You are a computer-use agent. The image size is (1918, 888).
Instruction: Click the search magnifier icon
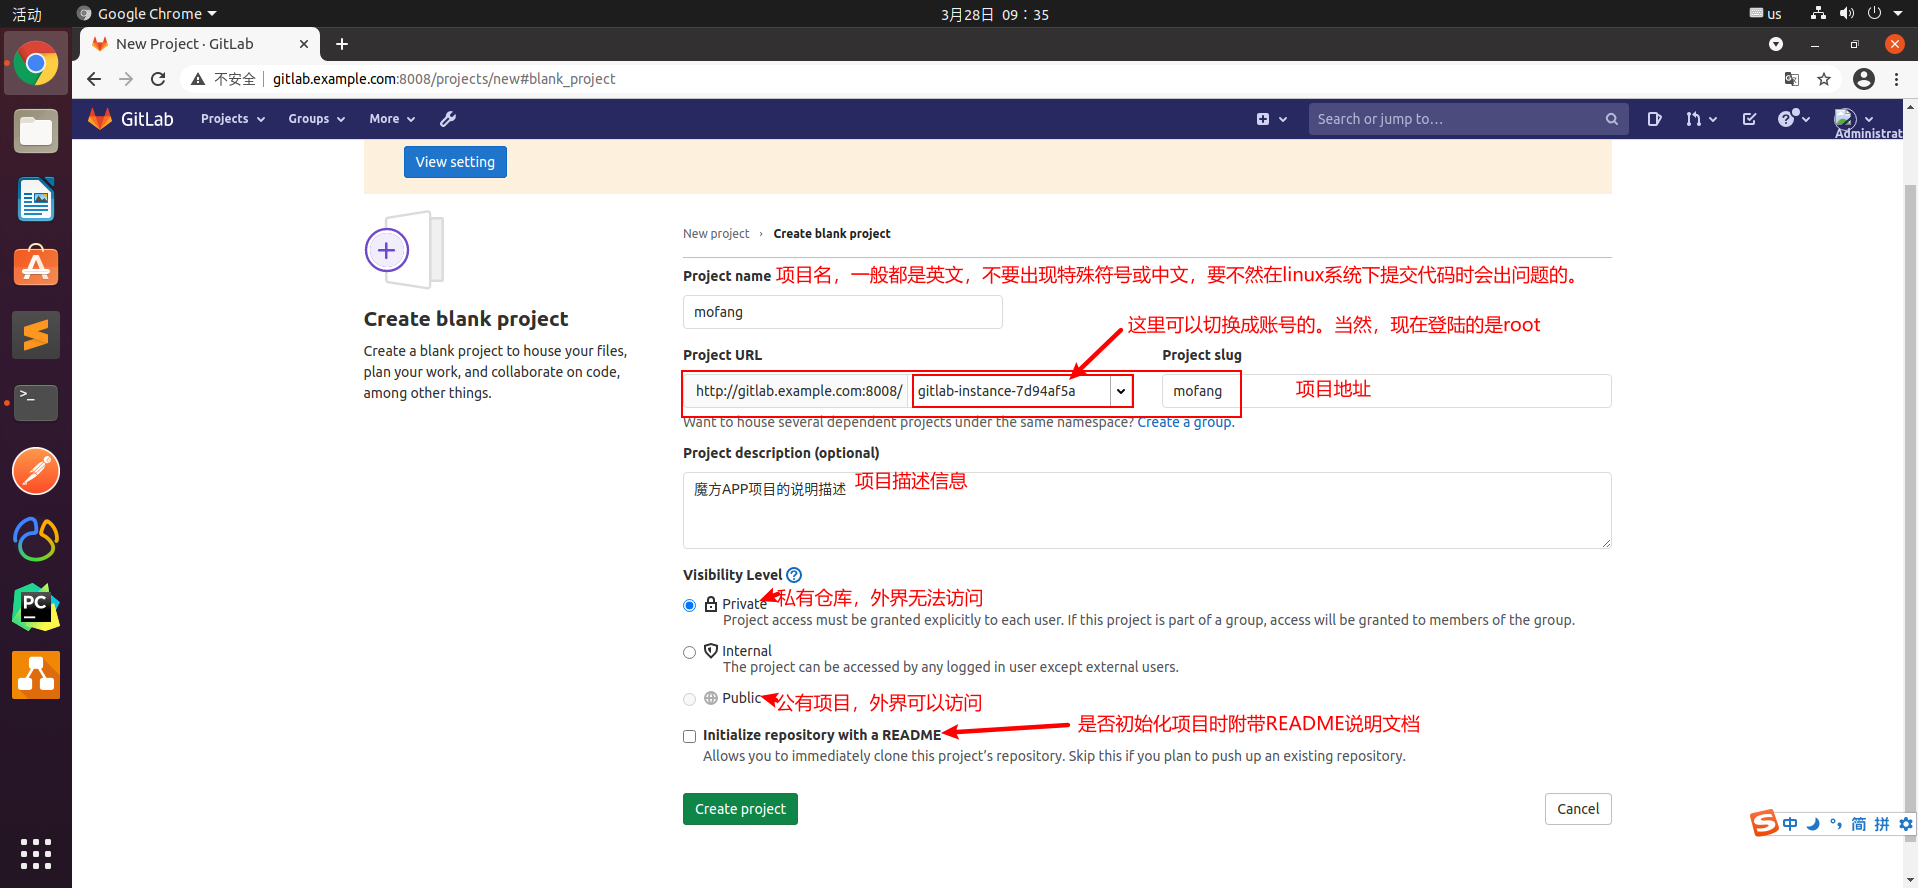pyautogui.click(x=1612, y=119)
